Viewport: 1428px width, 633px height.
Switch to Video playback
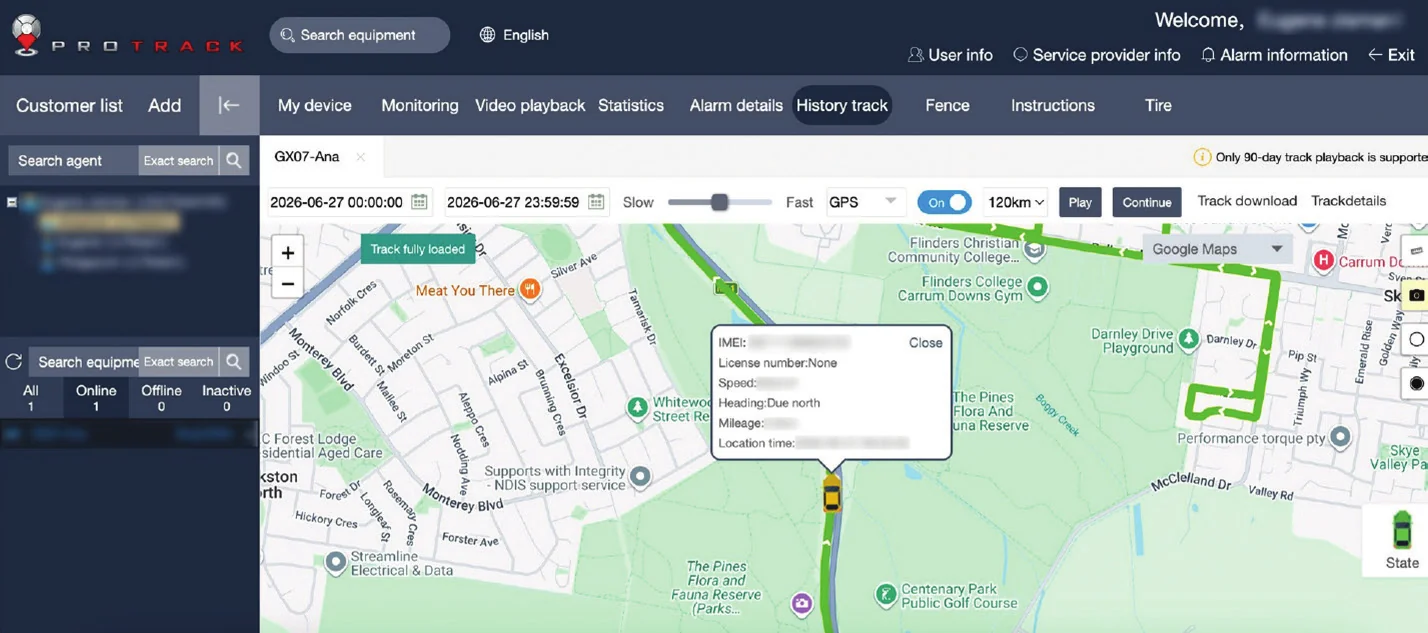pos(530,105)
